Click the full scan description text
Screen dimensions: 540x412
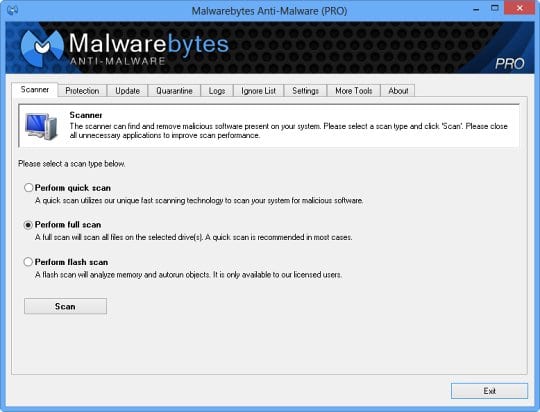pos(194,237)
